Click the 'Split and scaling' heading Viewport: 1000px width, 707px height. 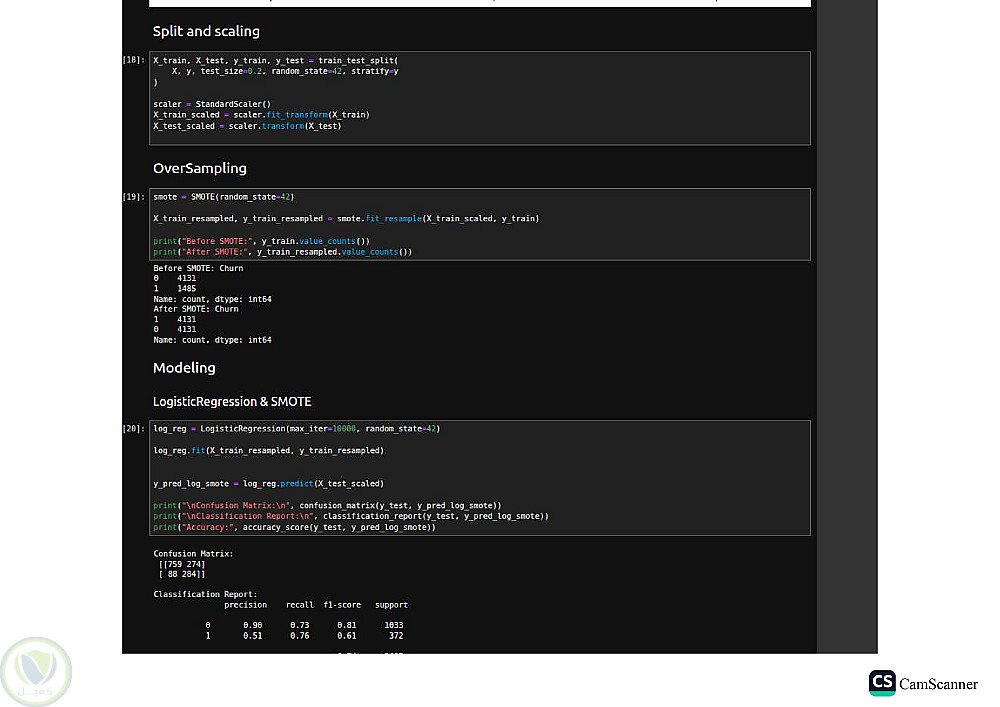(x=206, y=31)
